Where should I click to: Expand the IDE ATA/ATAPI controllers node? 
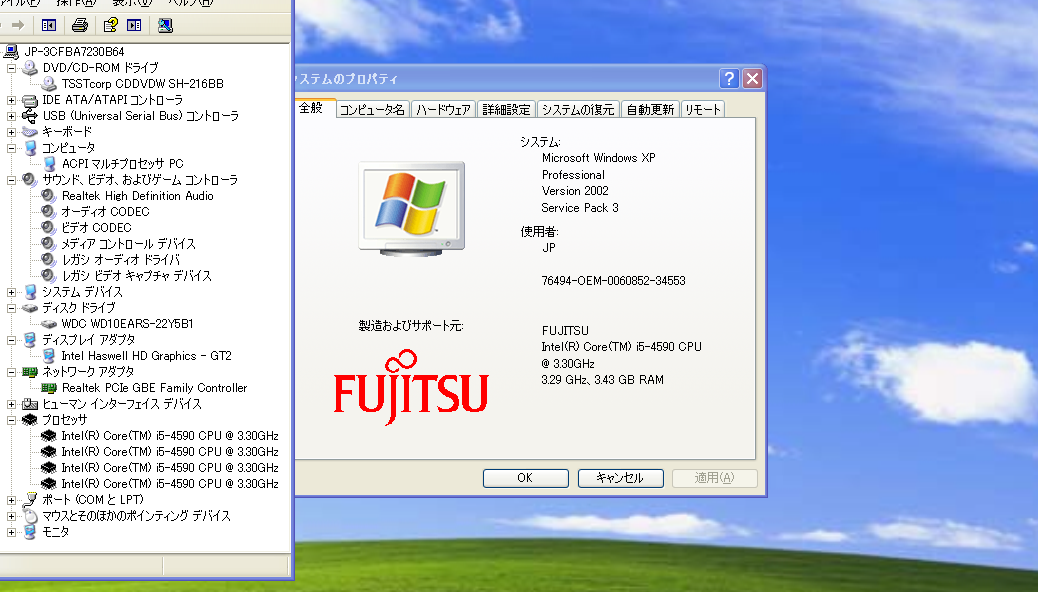tap(11, 100)
